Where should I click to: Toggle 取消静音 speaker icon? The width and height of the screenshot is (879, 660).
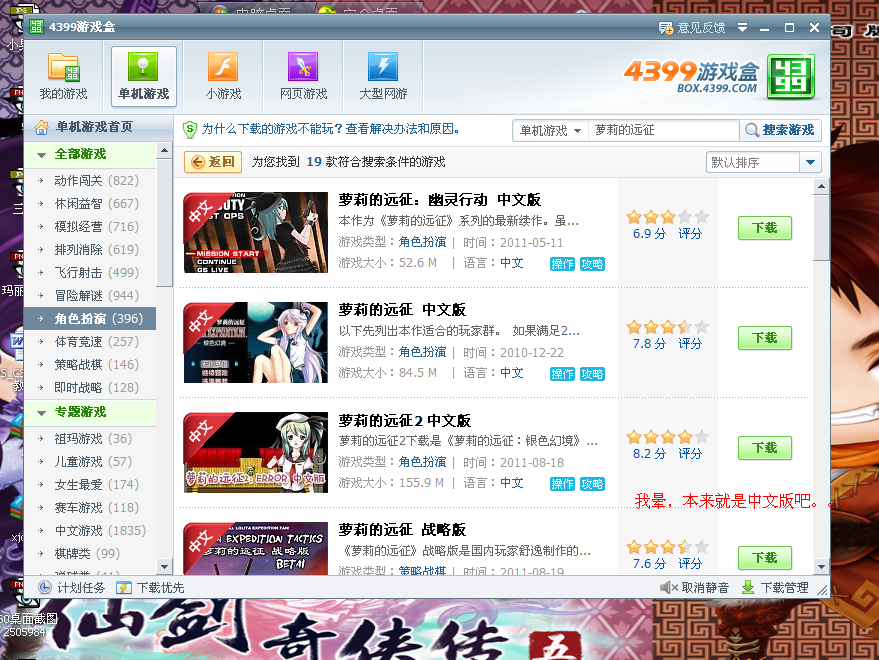pos(668,588)
